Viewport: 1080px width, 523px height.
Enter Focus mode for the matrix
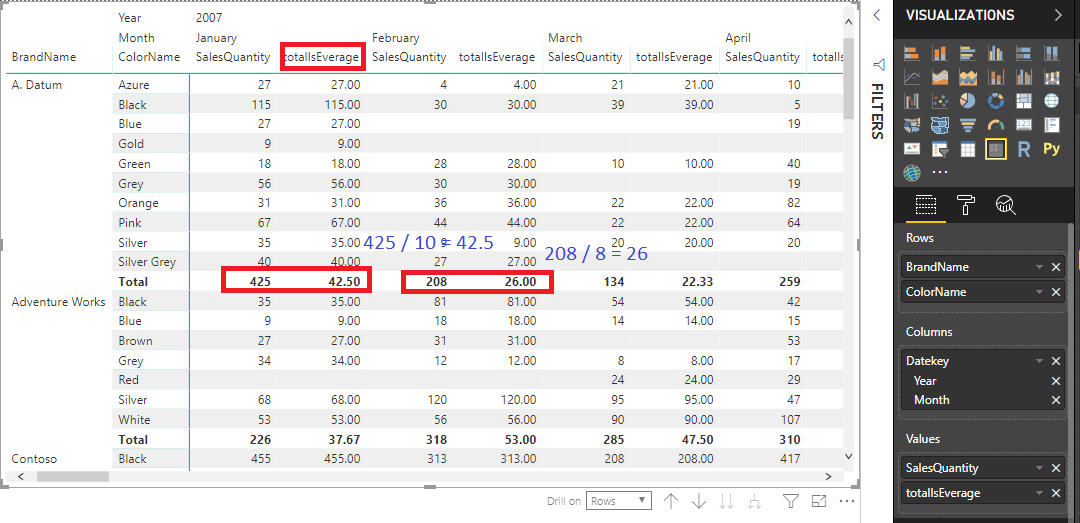[819, 501]
